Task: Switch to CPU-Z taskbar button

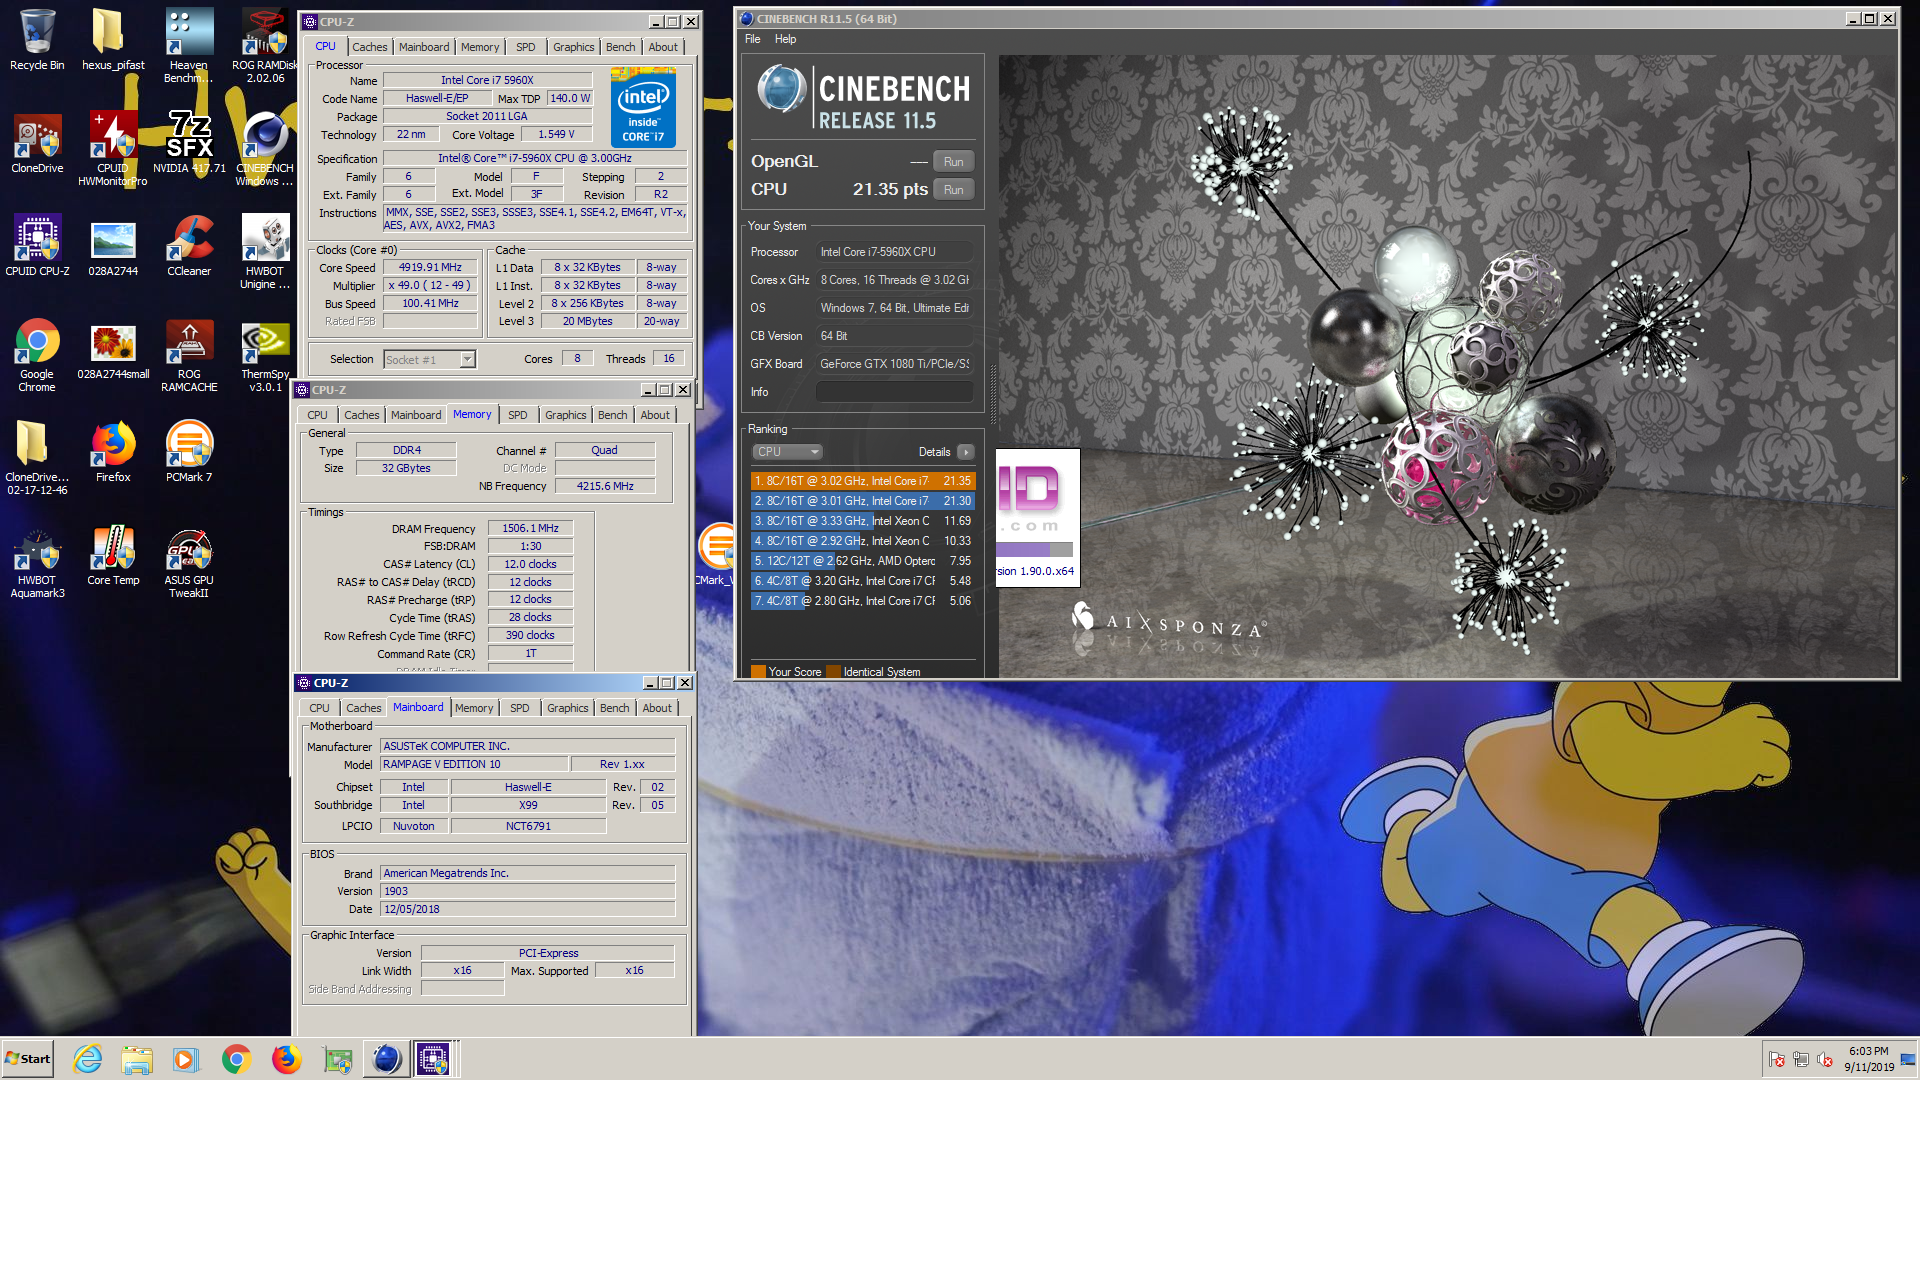Action: coord(434,1059)
